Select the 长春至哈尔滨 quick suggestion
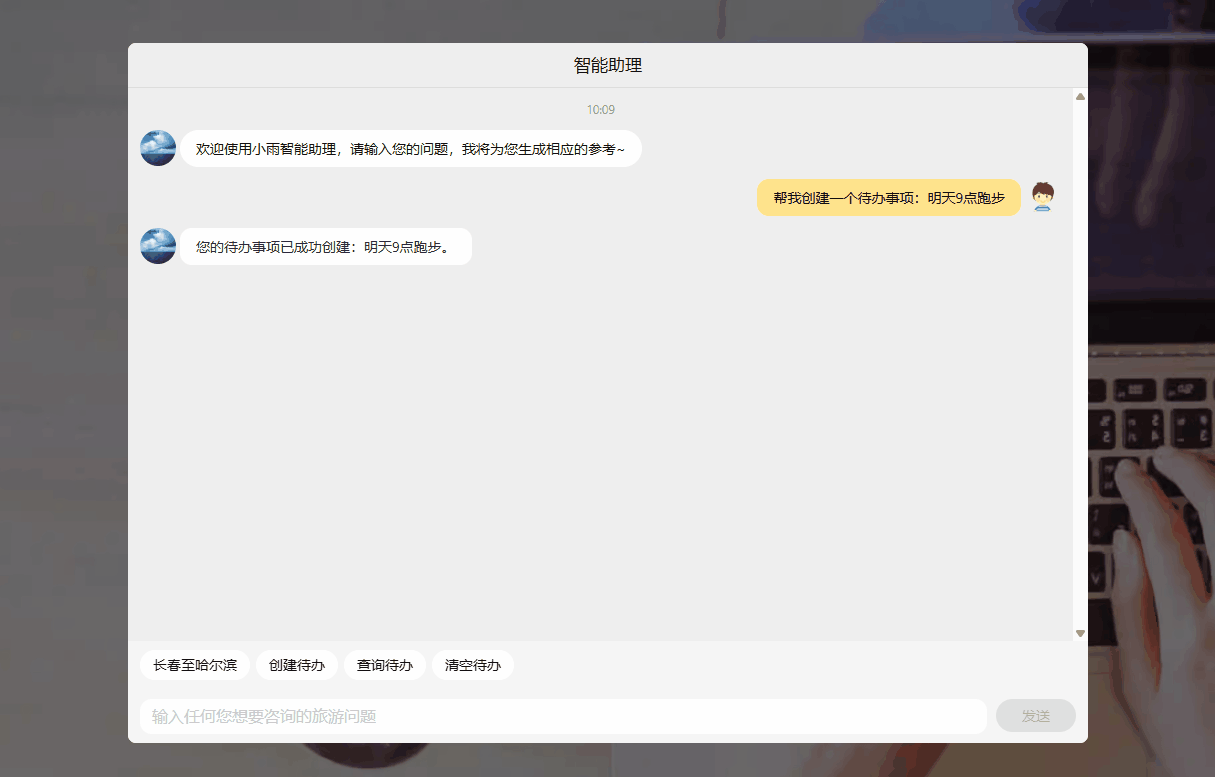Image resolution: width=1215 pixels, height=777 pixels. pyautogui.click(x=195, y=665)
